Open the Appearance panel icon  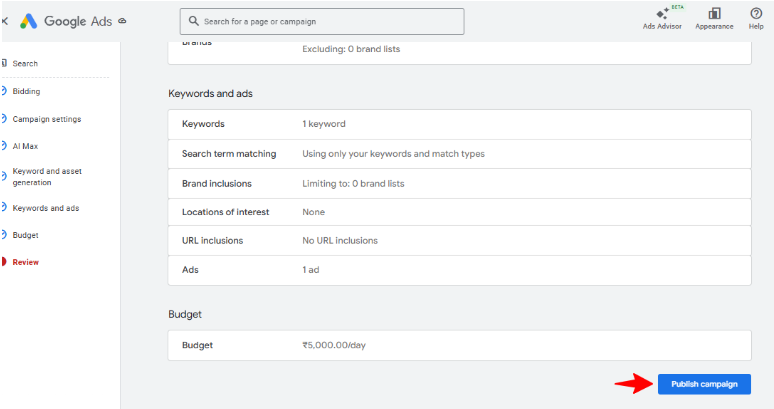714,13
